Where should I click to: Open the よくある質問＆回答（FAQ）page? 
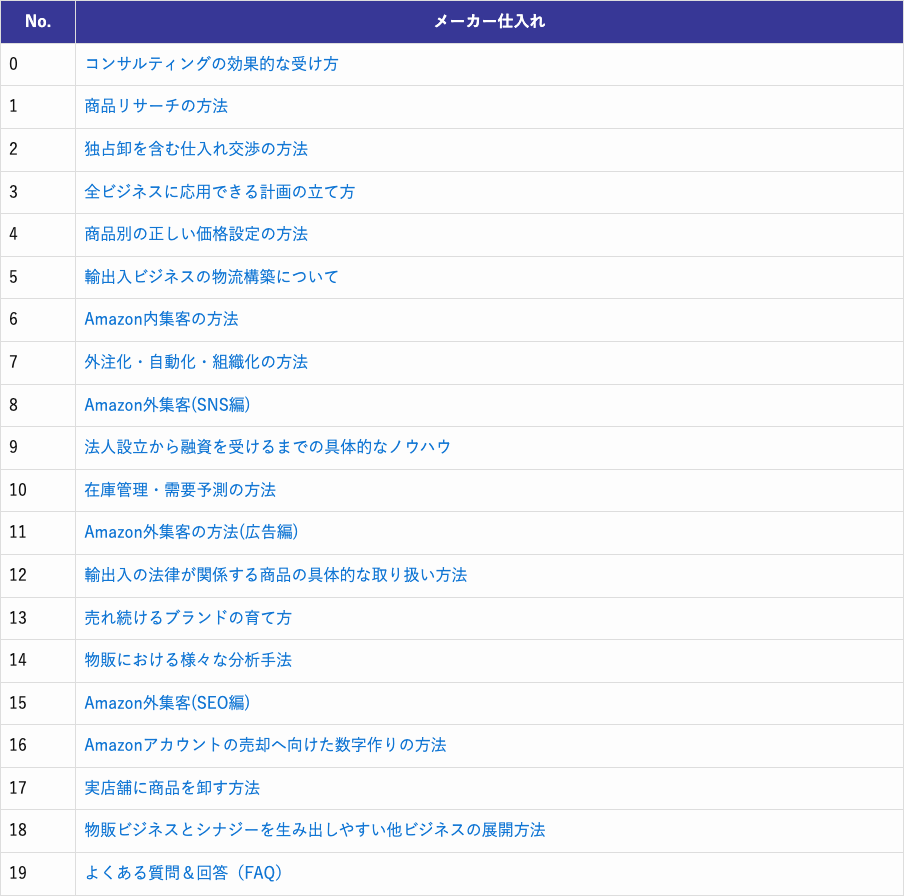click(x=185, y=873)
